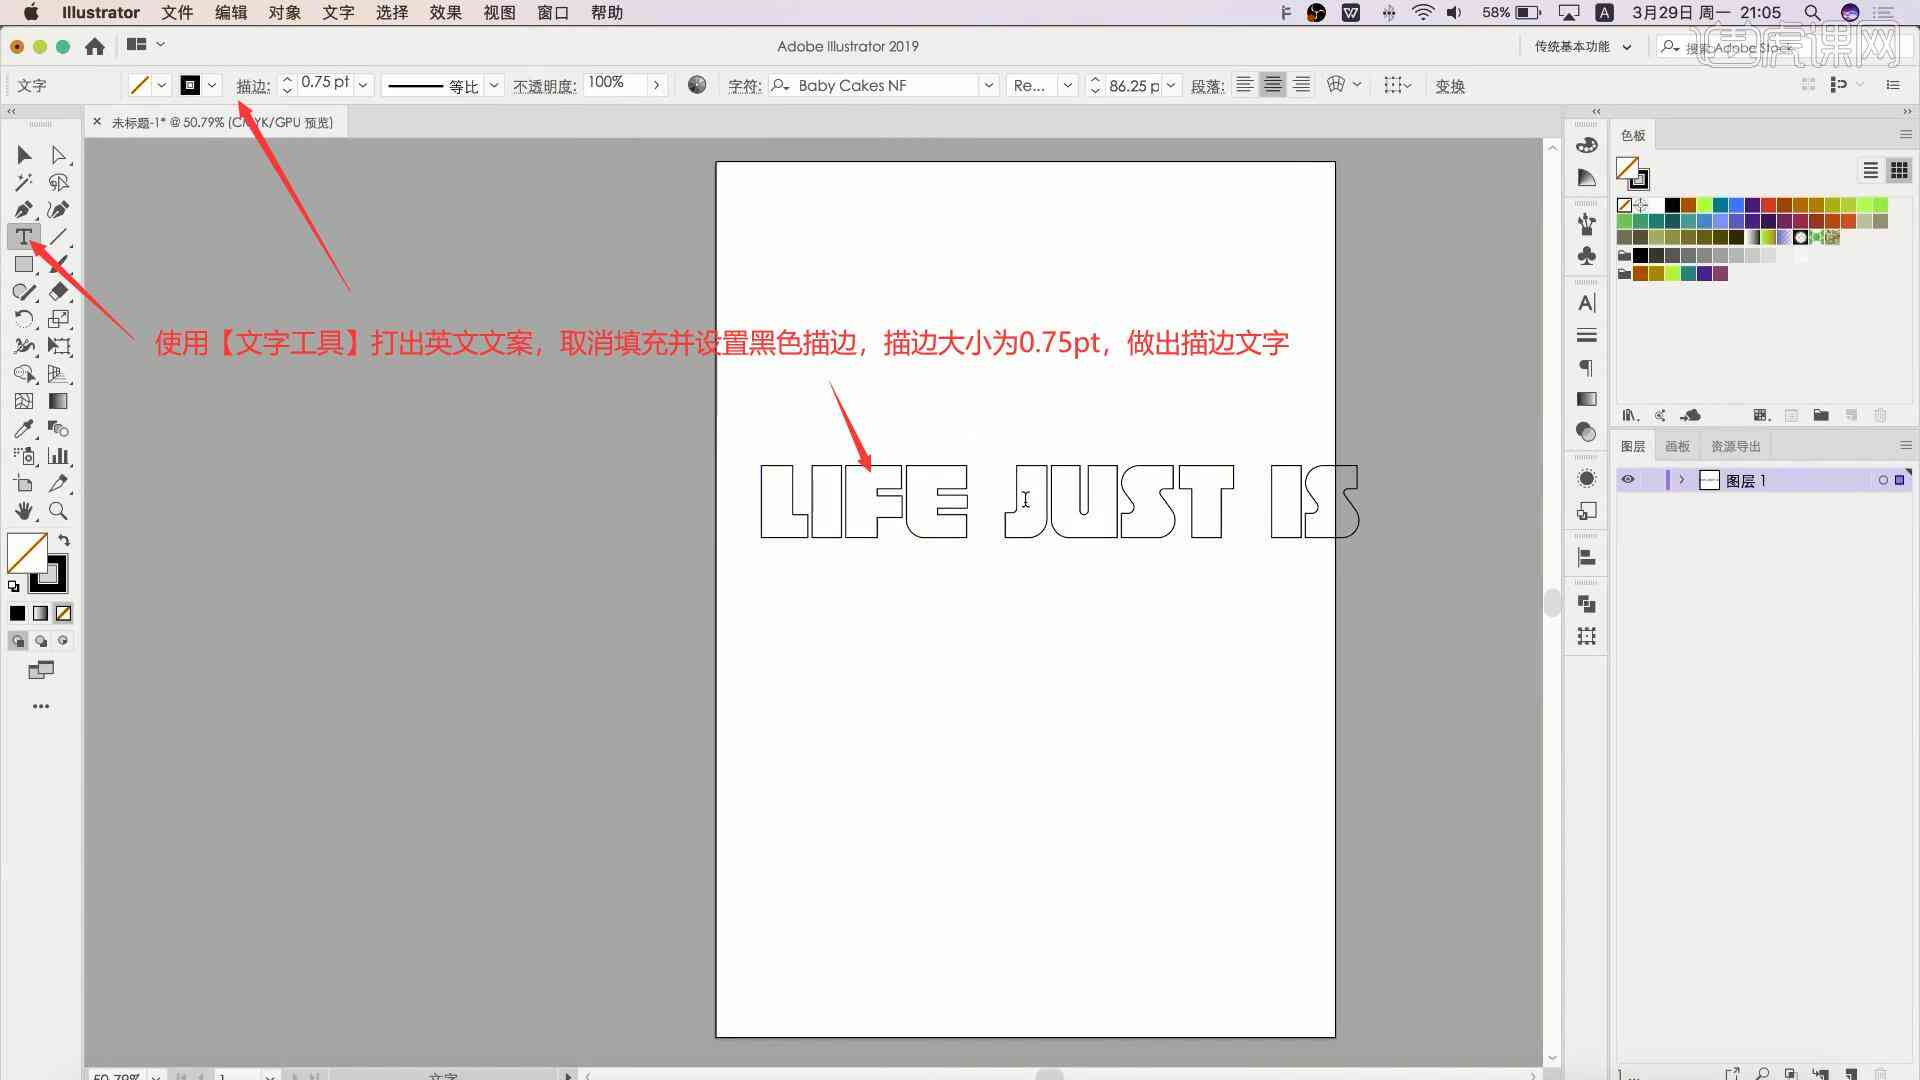Image resolution: width=1920 pixels, height=1080 pixels.
Task: Open the 效果 menu
Action: (x=445, y=12)
